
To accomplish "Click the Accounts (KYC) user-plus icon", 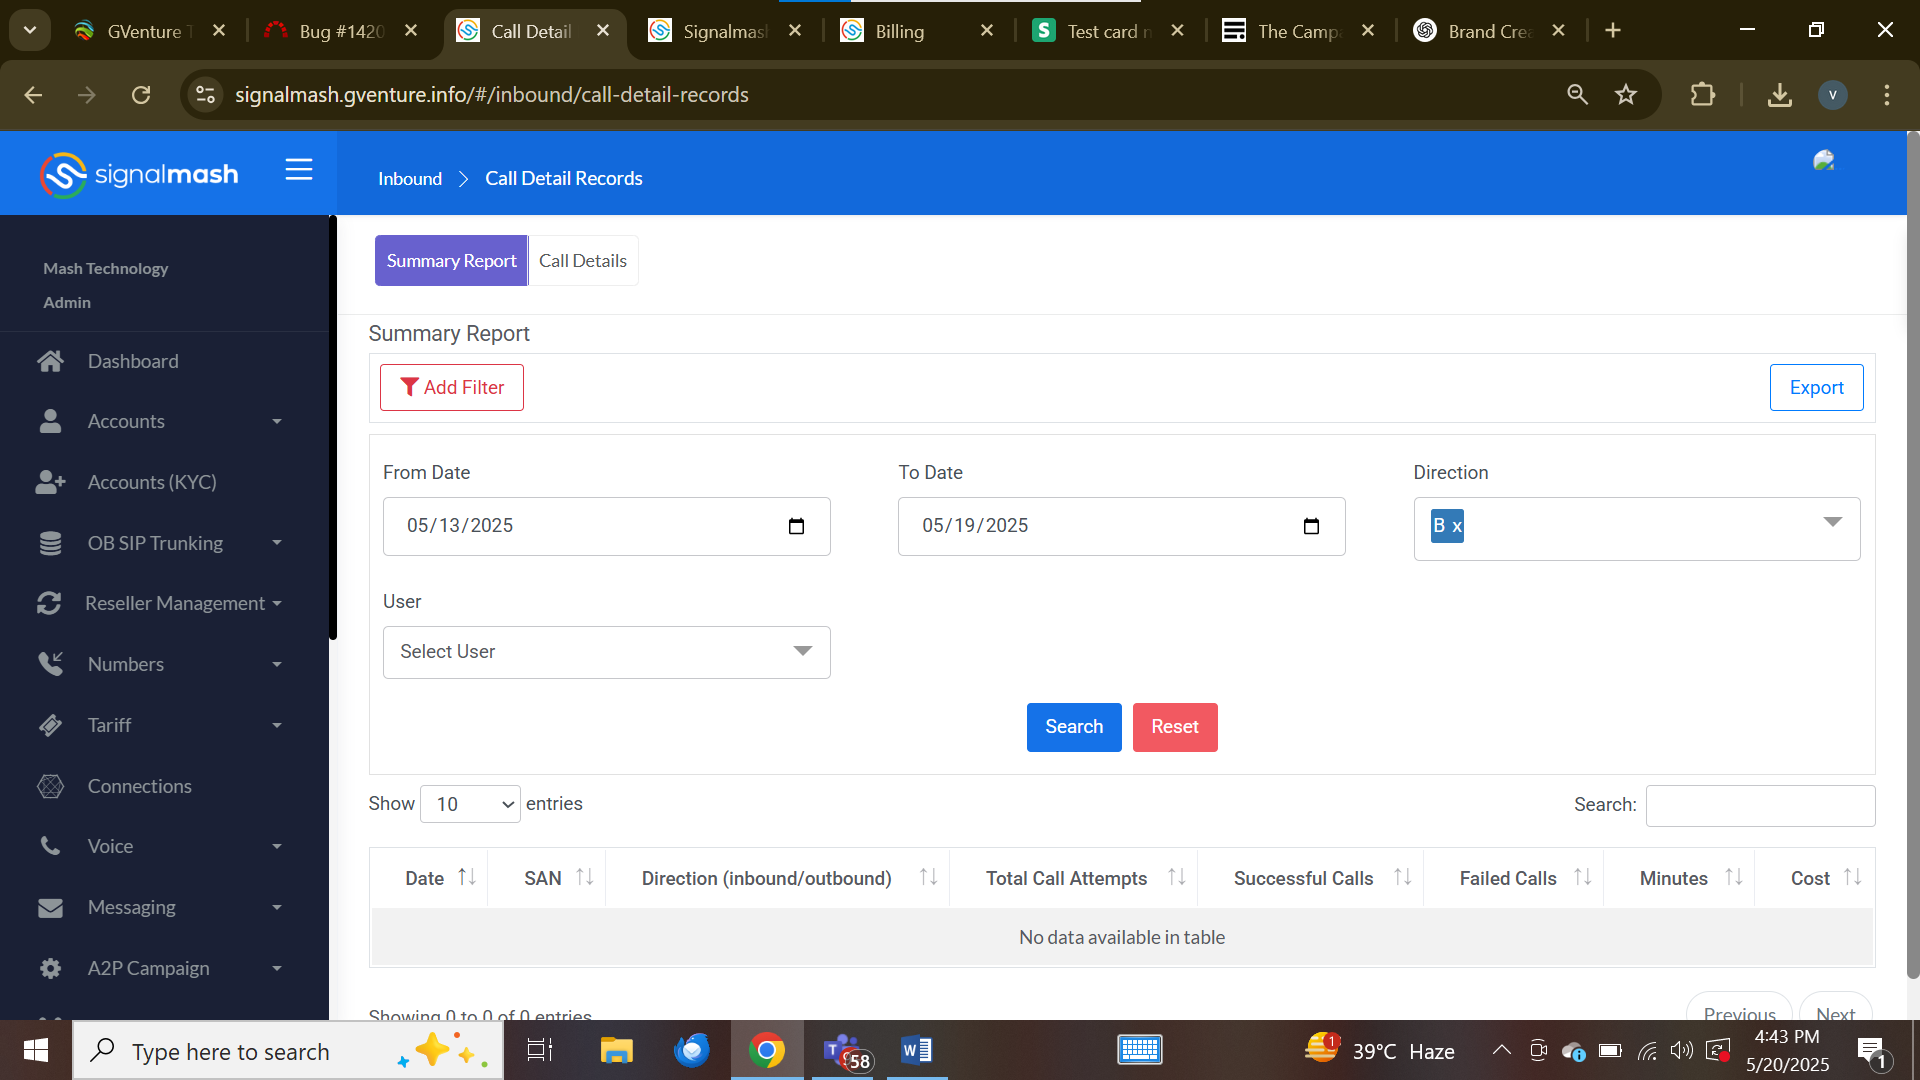I will coord(50,482).
